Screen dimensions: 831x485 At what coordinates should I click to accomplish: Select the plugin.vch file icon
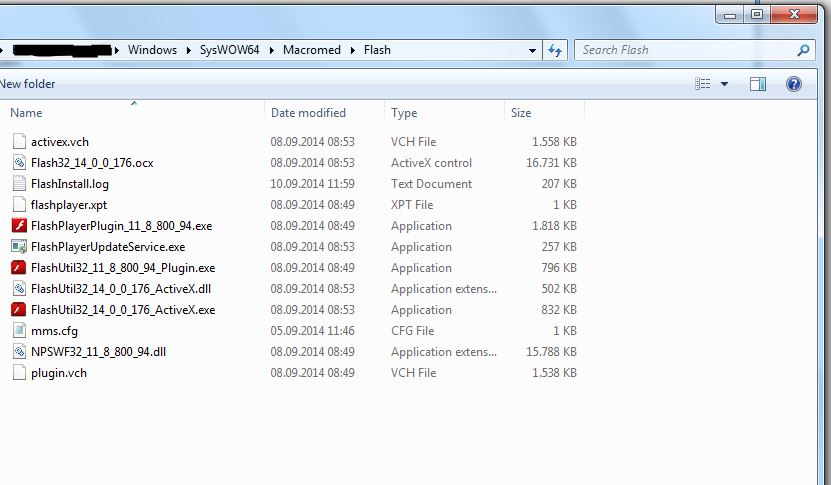[x=19, y=373]
